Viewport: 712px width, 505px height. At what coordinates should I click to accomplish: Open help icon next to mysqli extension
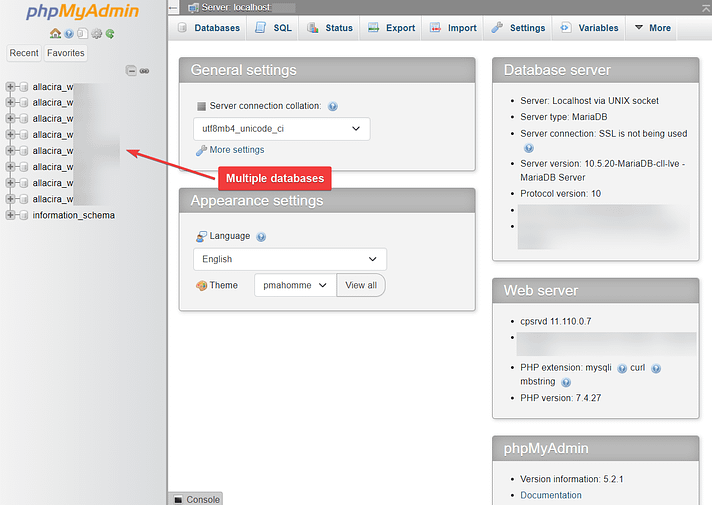click(622, 368)
